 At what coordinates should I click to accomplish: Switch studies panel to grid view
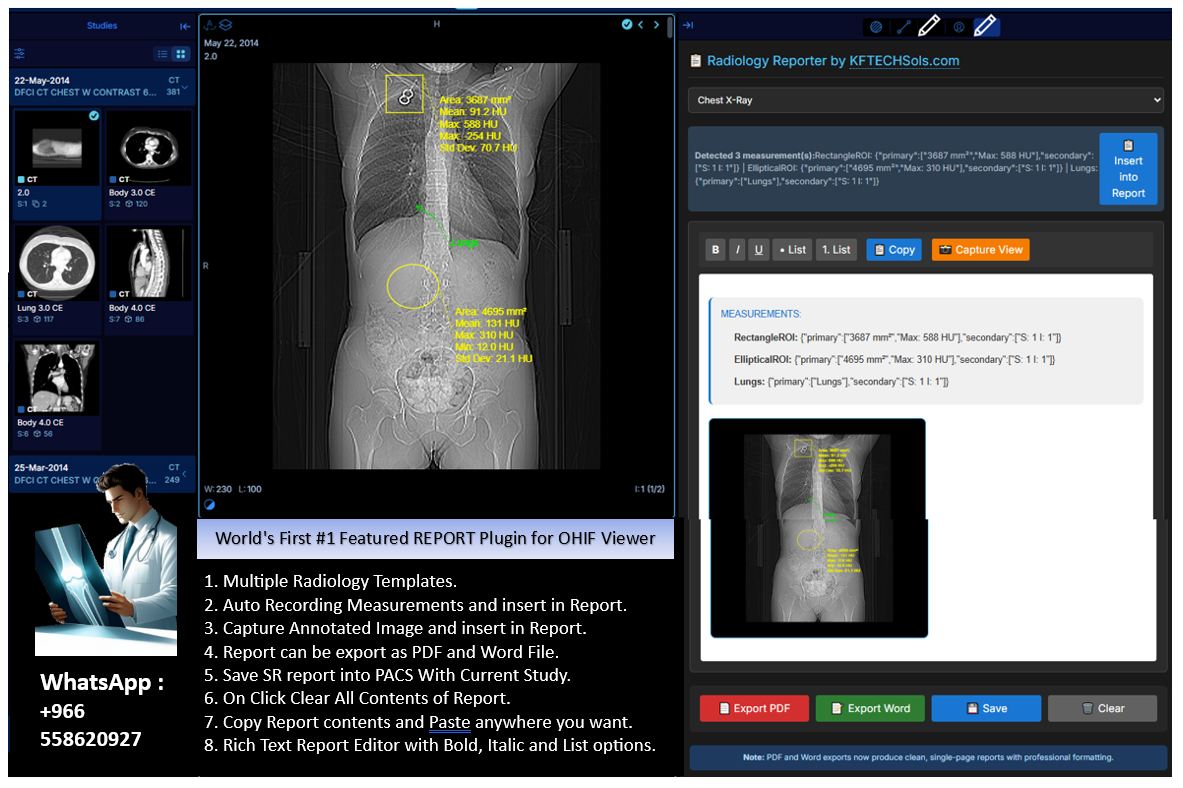tap(181, 53)
